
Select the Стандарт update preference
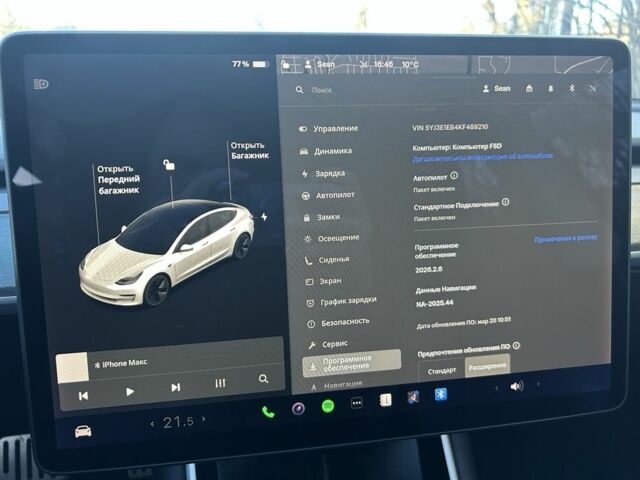tap(442, 370)
